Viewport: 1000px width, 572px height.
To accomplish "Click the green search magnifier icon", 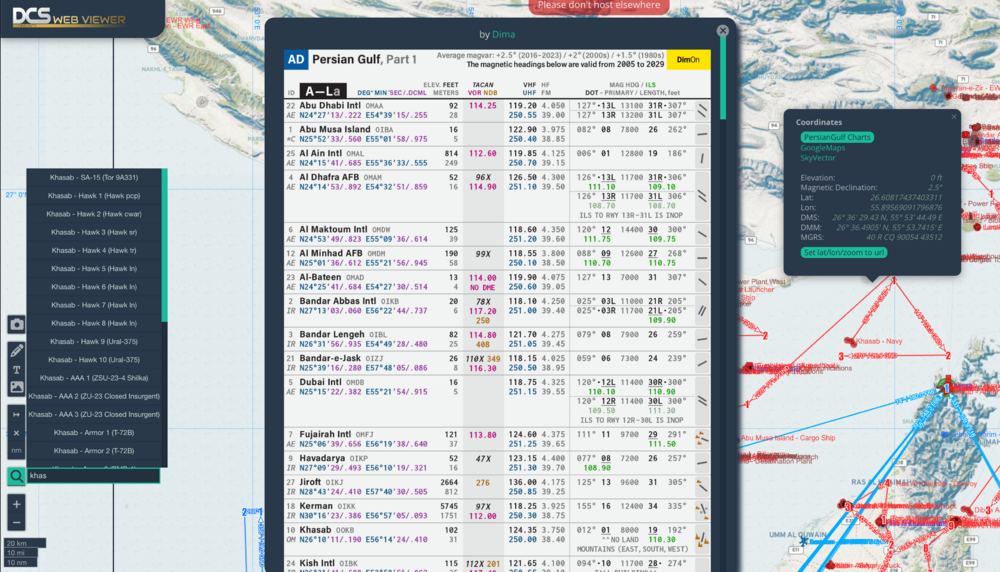I will point(16,476).
